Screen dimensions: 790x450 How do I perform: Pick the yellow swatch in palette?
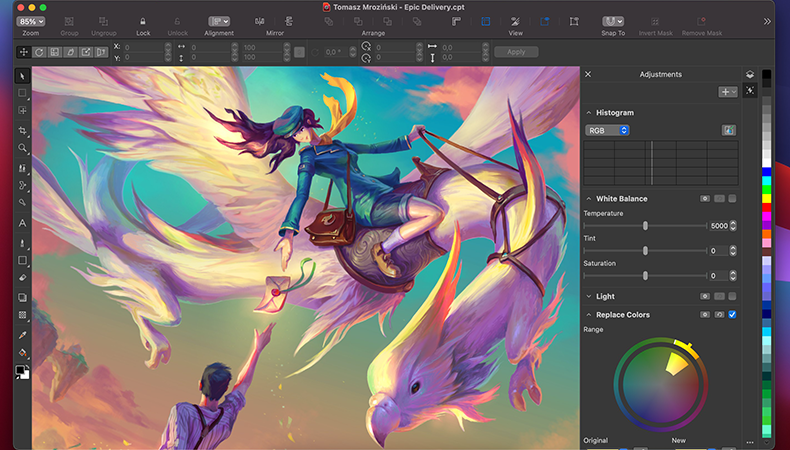[766, 199]
